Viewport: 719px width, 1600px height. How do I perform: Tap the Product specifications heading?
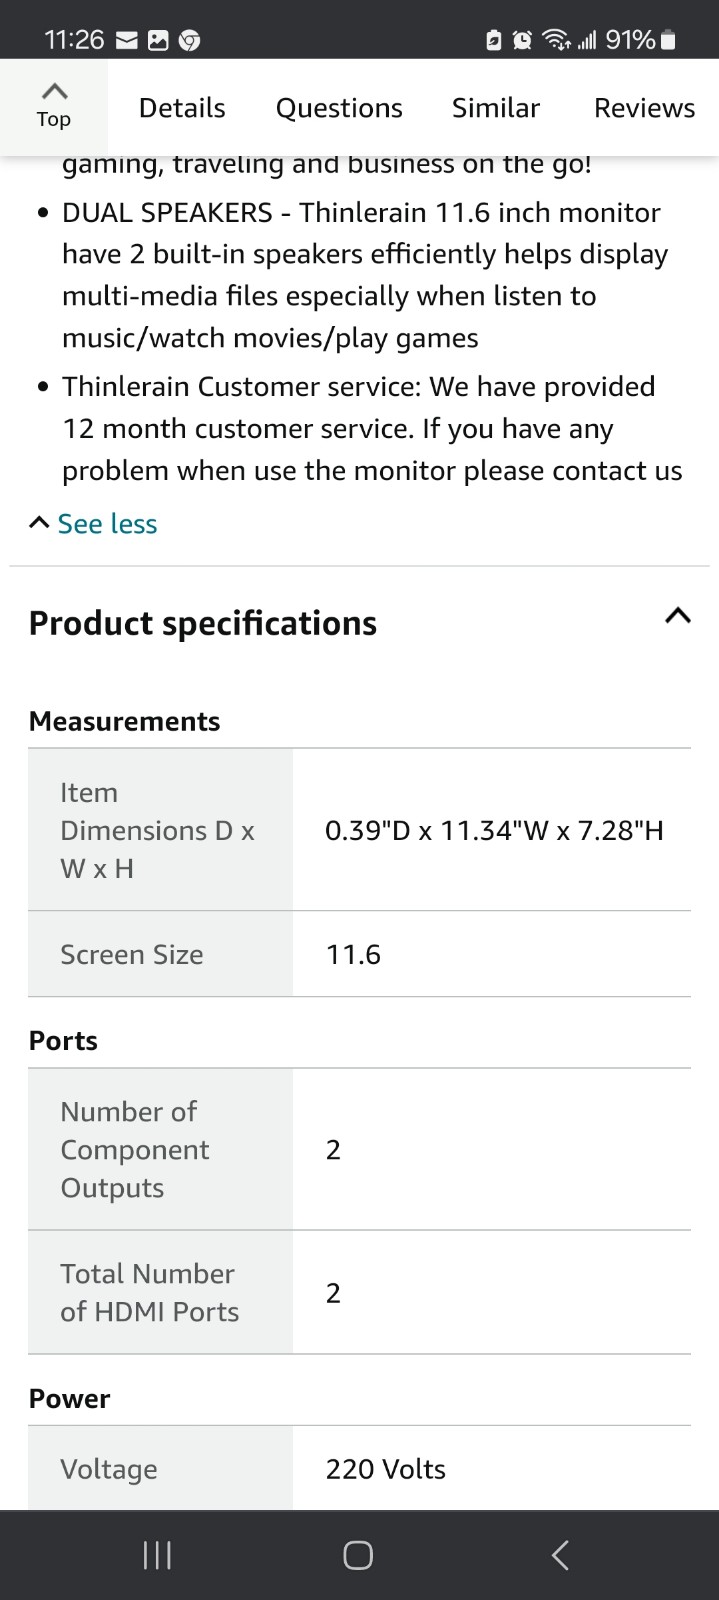[203, 623]
